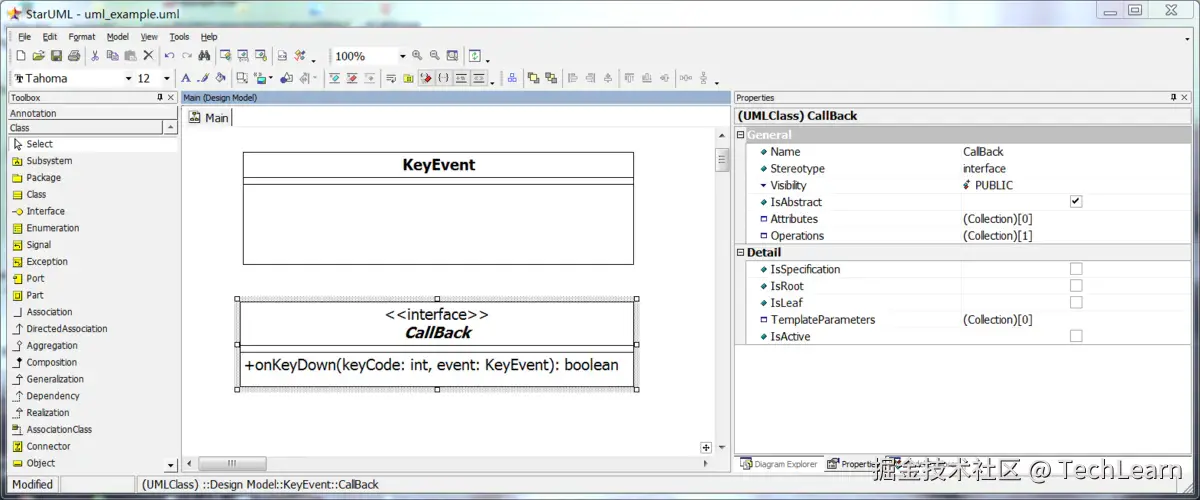This screenshot has height=500, width=1200.
Task: Click the Zoom Out magnifier icon
Action: pyautogui.click(x=435, y=56)
